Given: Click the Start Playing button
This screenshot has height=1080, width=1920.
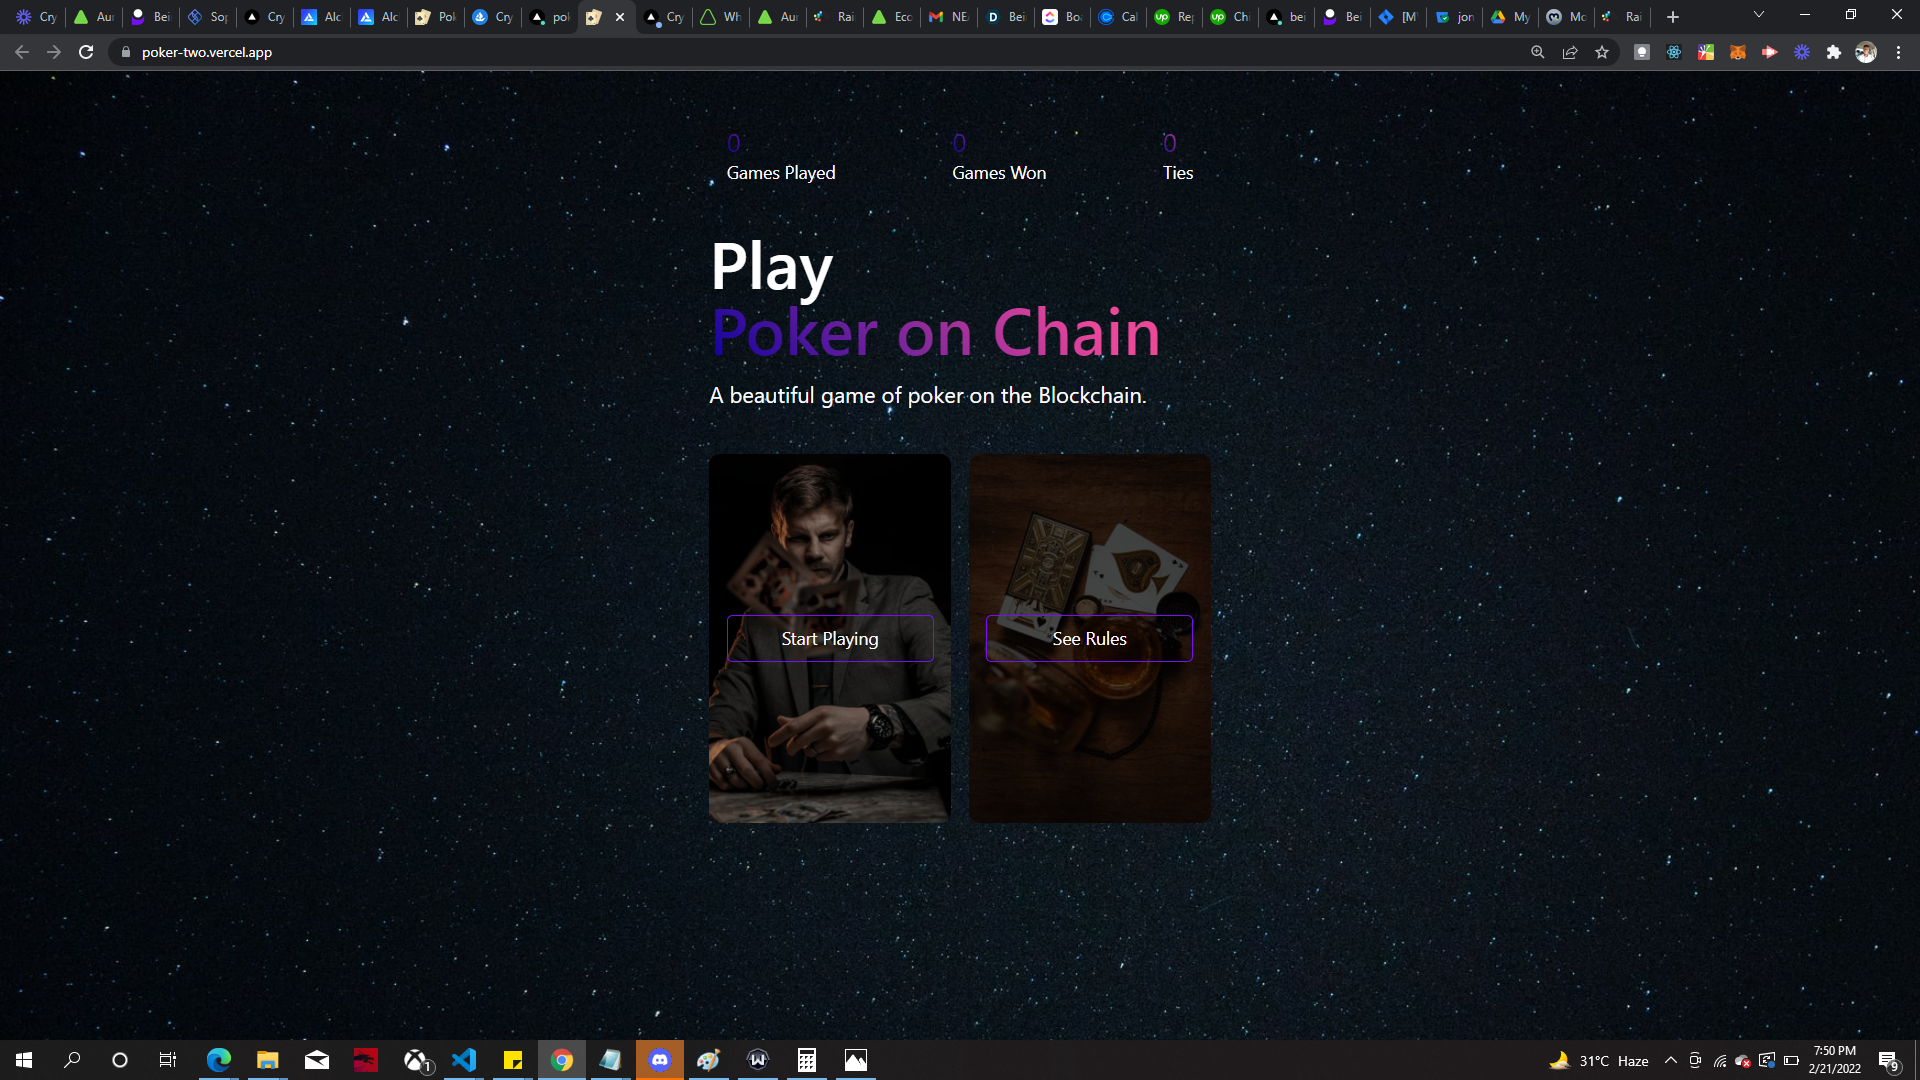Looking at the screenshot, I should coord(830,638).
